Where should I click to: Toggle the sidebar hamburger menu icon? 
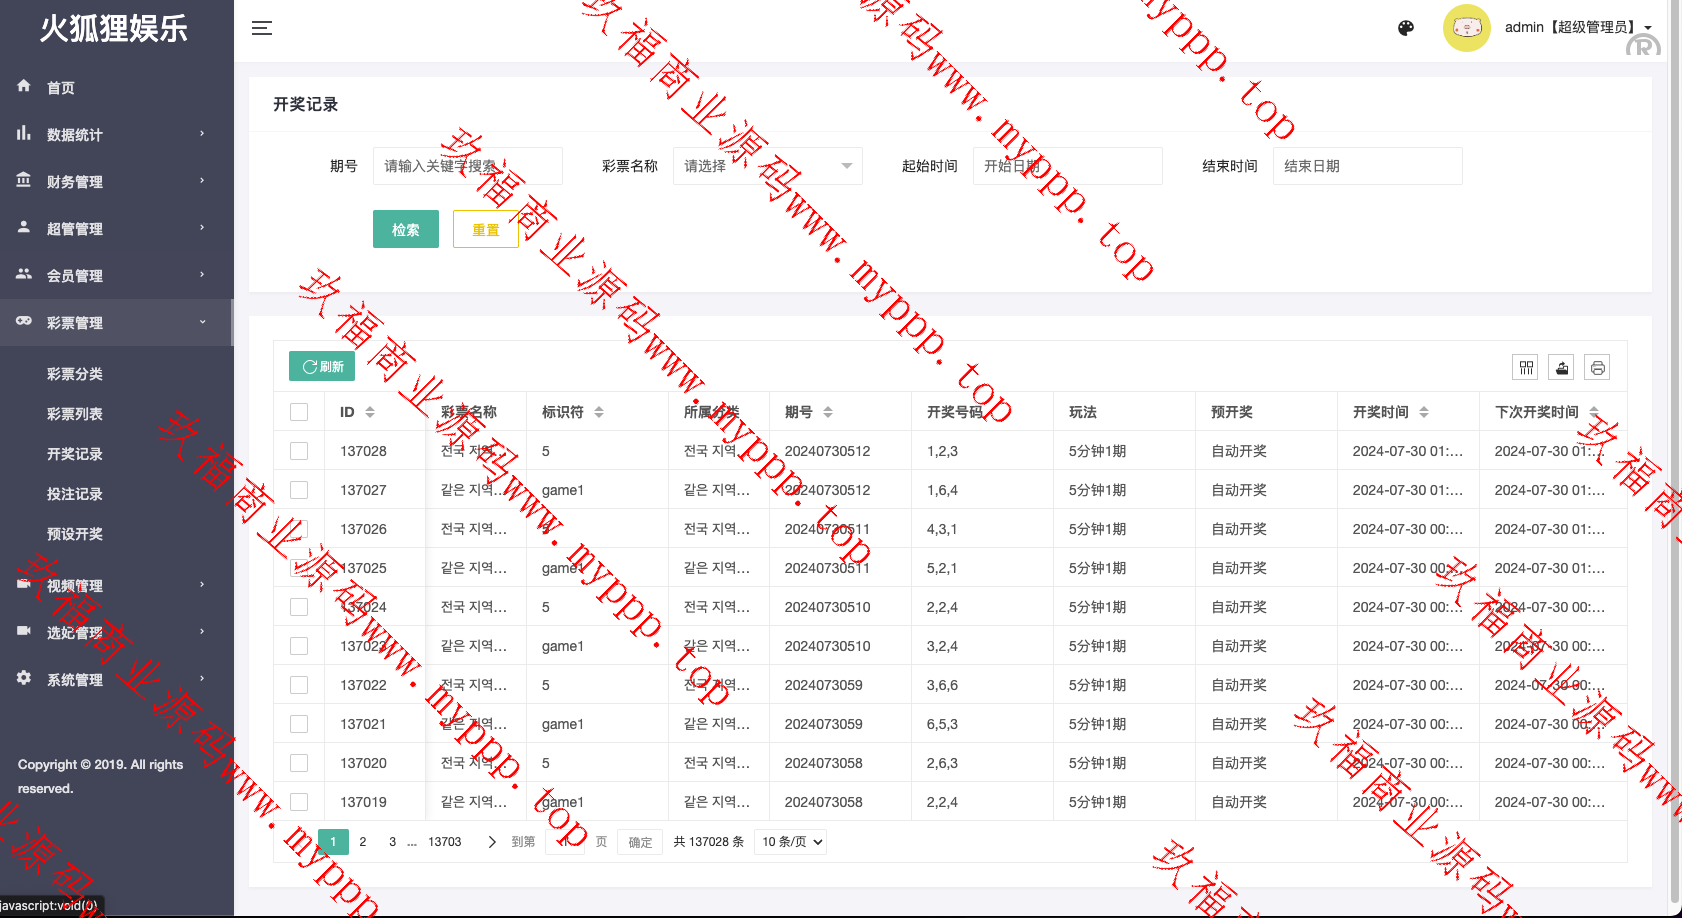point(262,28)
